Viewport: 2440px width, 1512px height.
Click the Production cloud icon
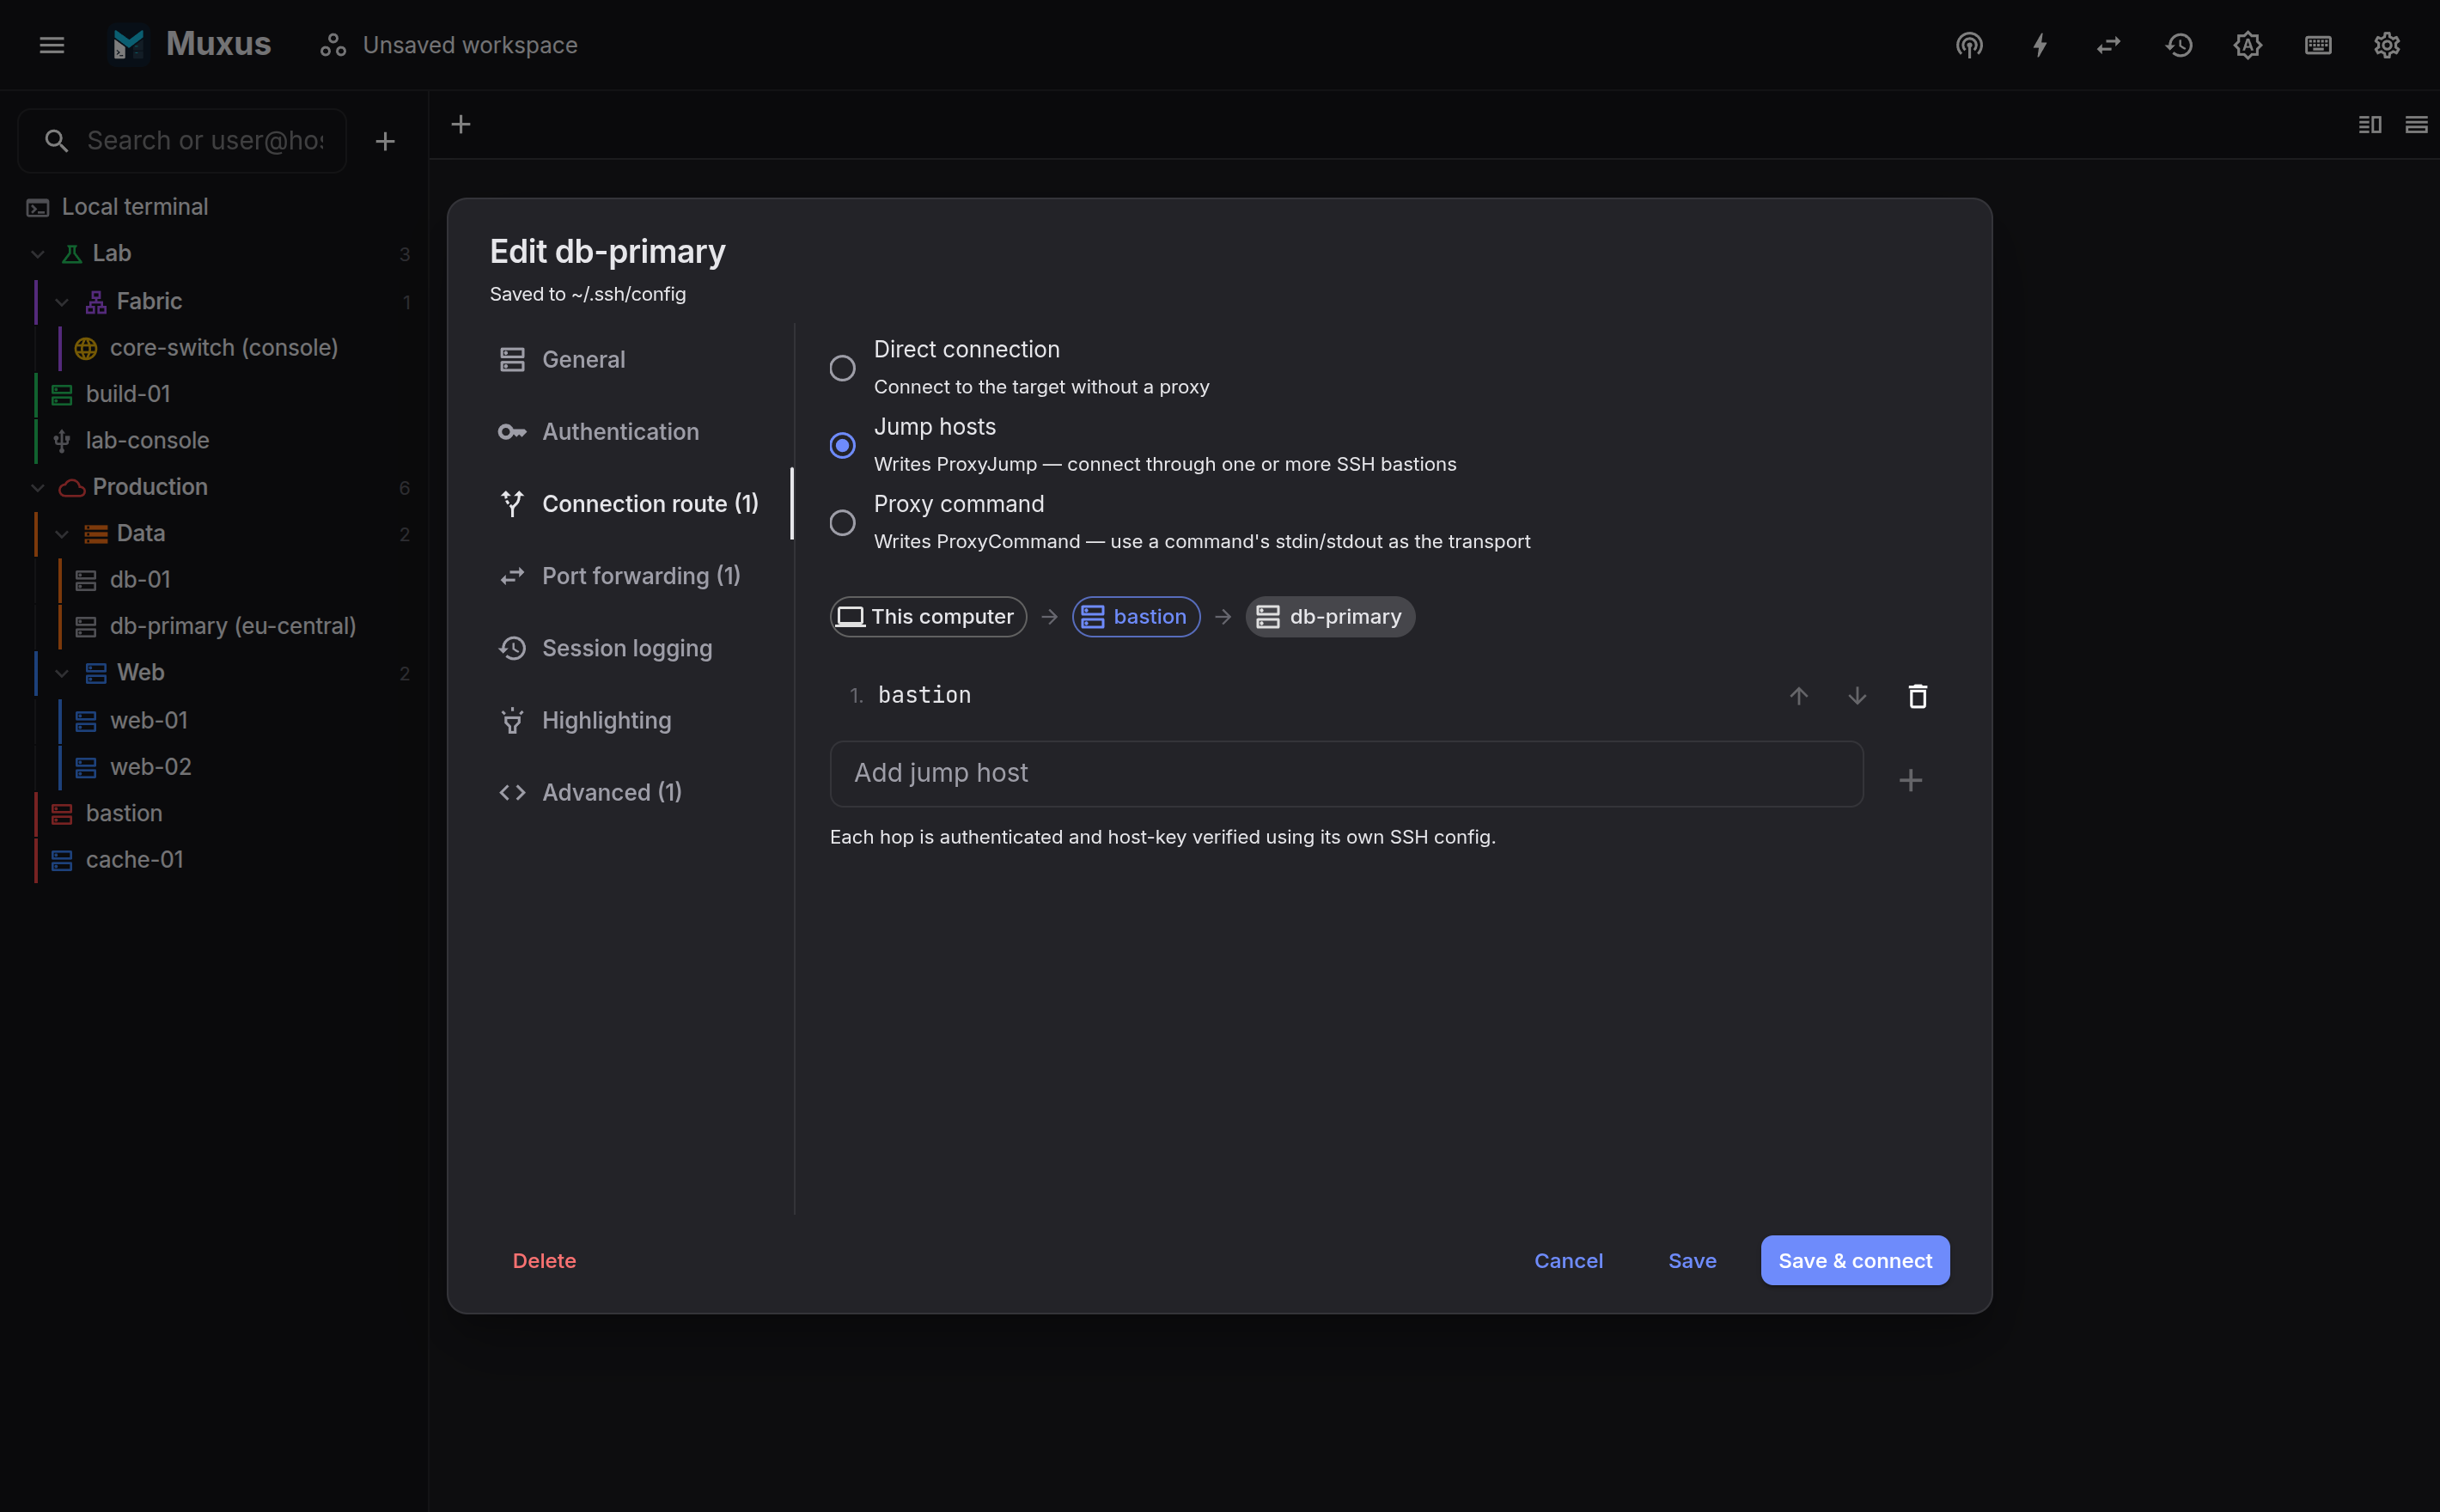(72, 488)
